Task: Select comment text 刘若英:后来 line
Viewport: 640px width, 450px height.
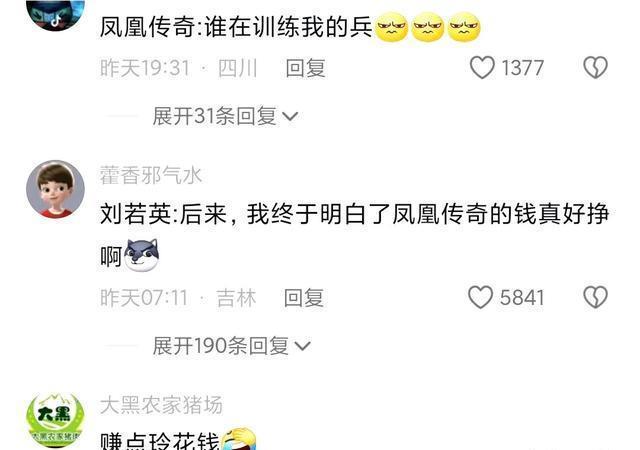Action: click(354, 214)
